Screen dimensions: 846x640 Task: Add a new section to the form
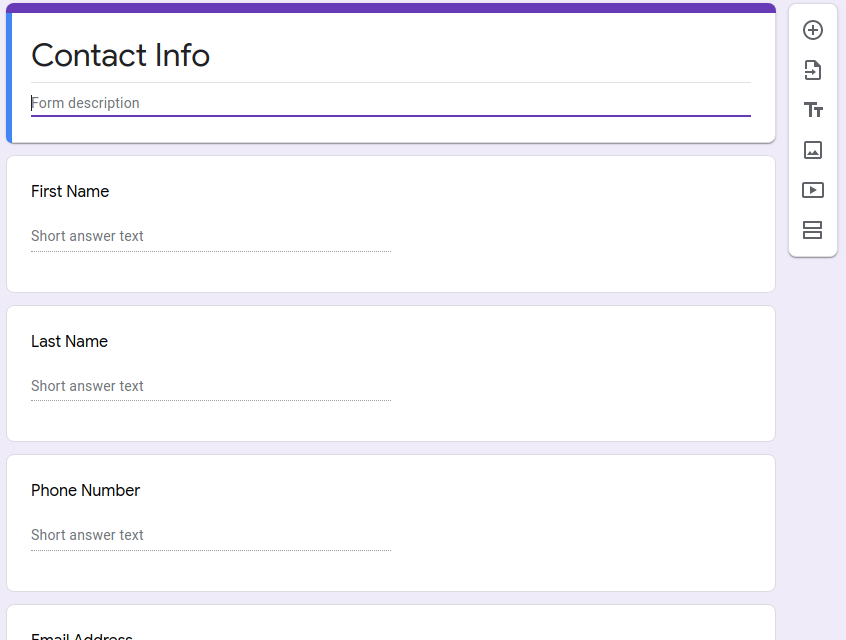pyautogui.click(x=812, y=230)
